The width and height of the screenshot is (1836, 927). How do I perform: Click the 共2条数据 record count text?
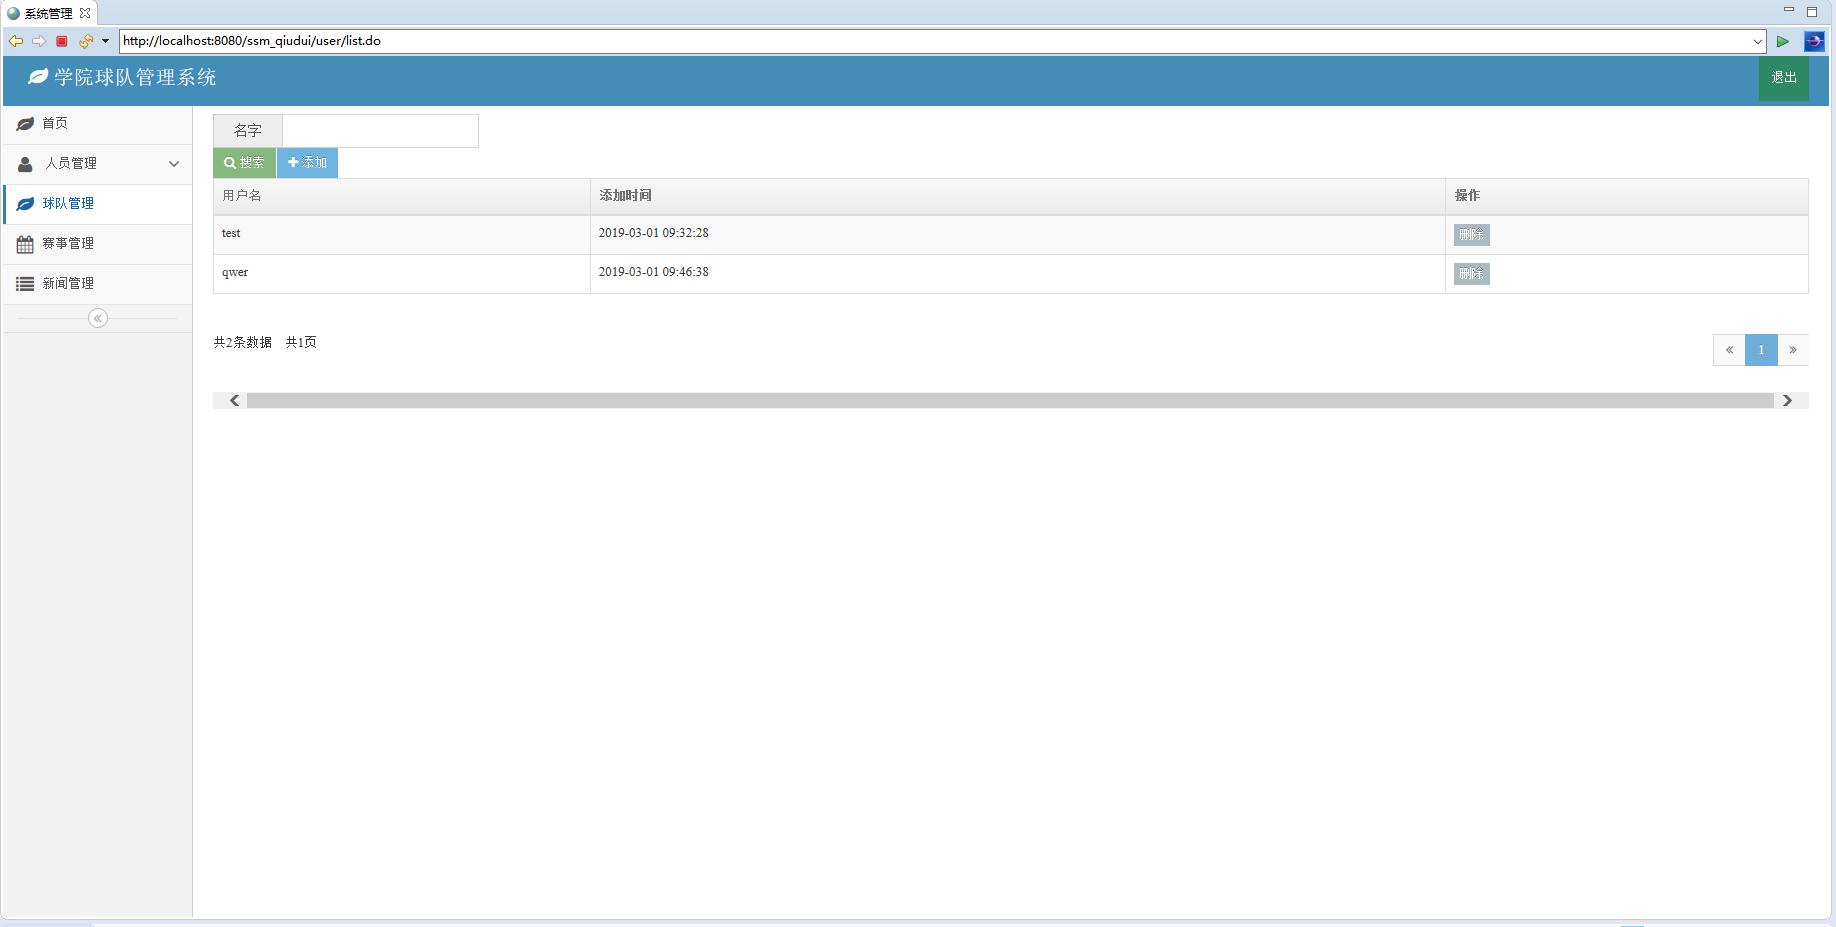(x=243, y=343)
